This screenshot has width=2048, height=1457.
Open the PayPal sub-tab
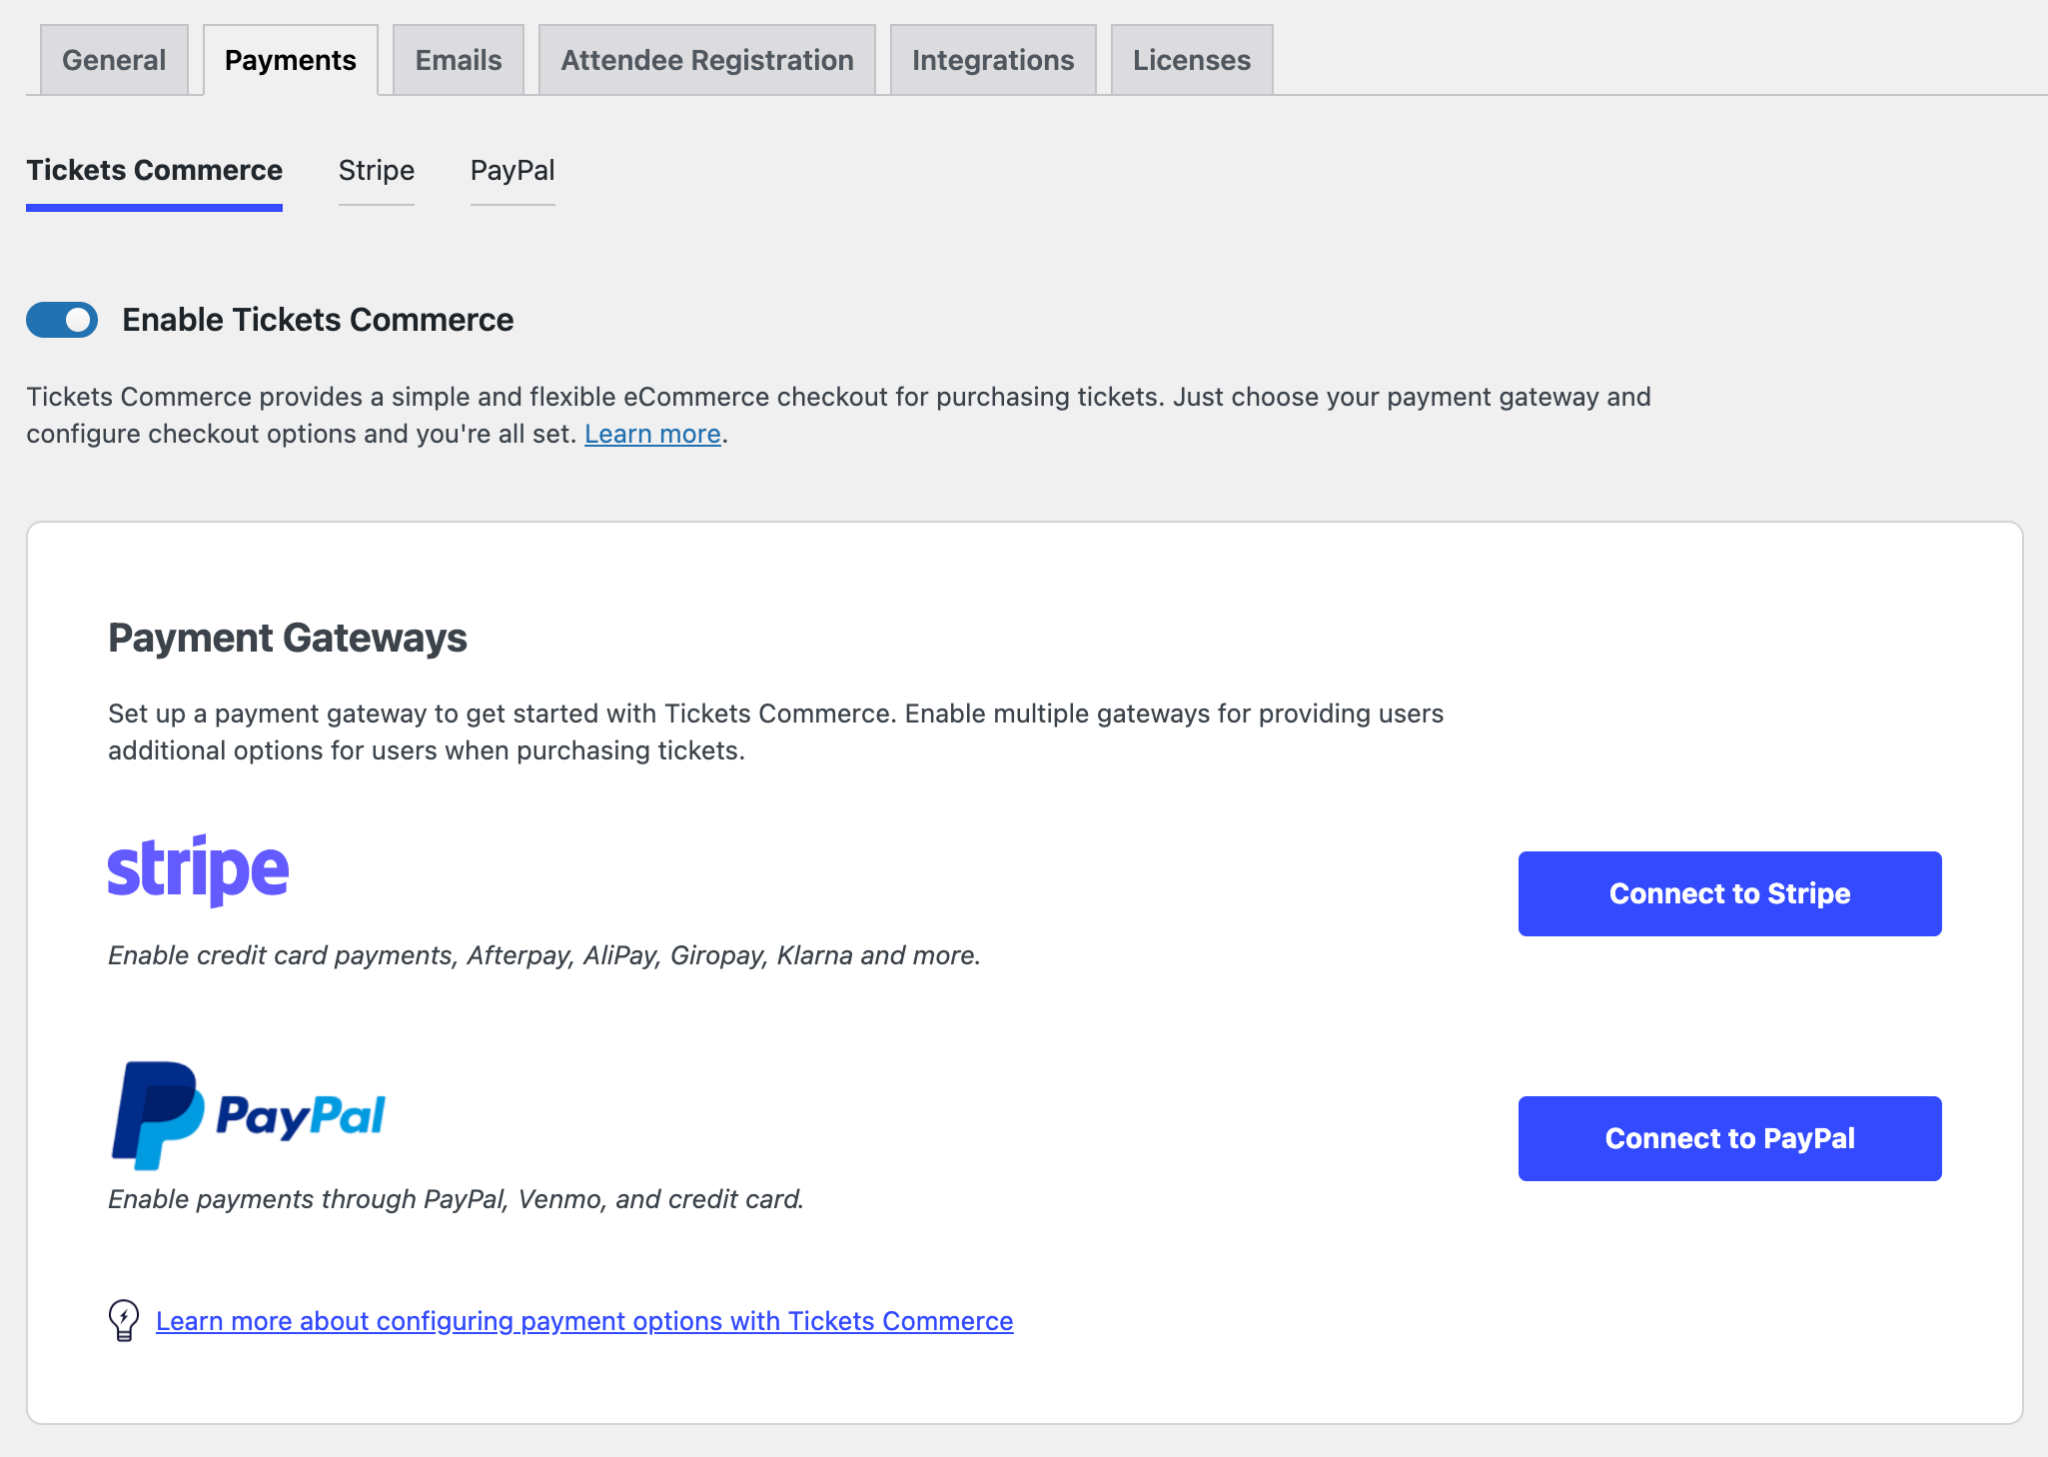click(x=513, y=170)
